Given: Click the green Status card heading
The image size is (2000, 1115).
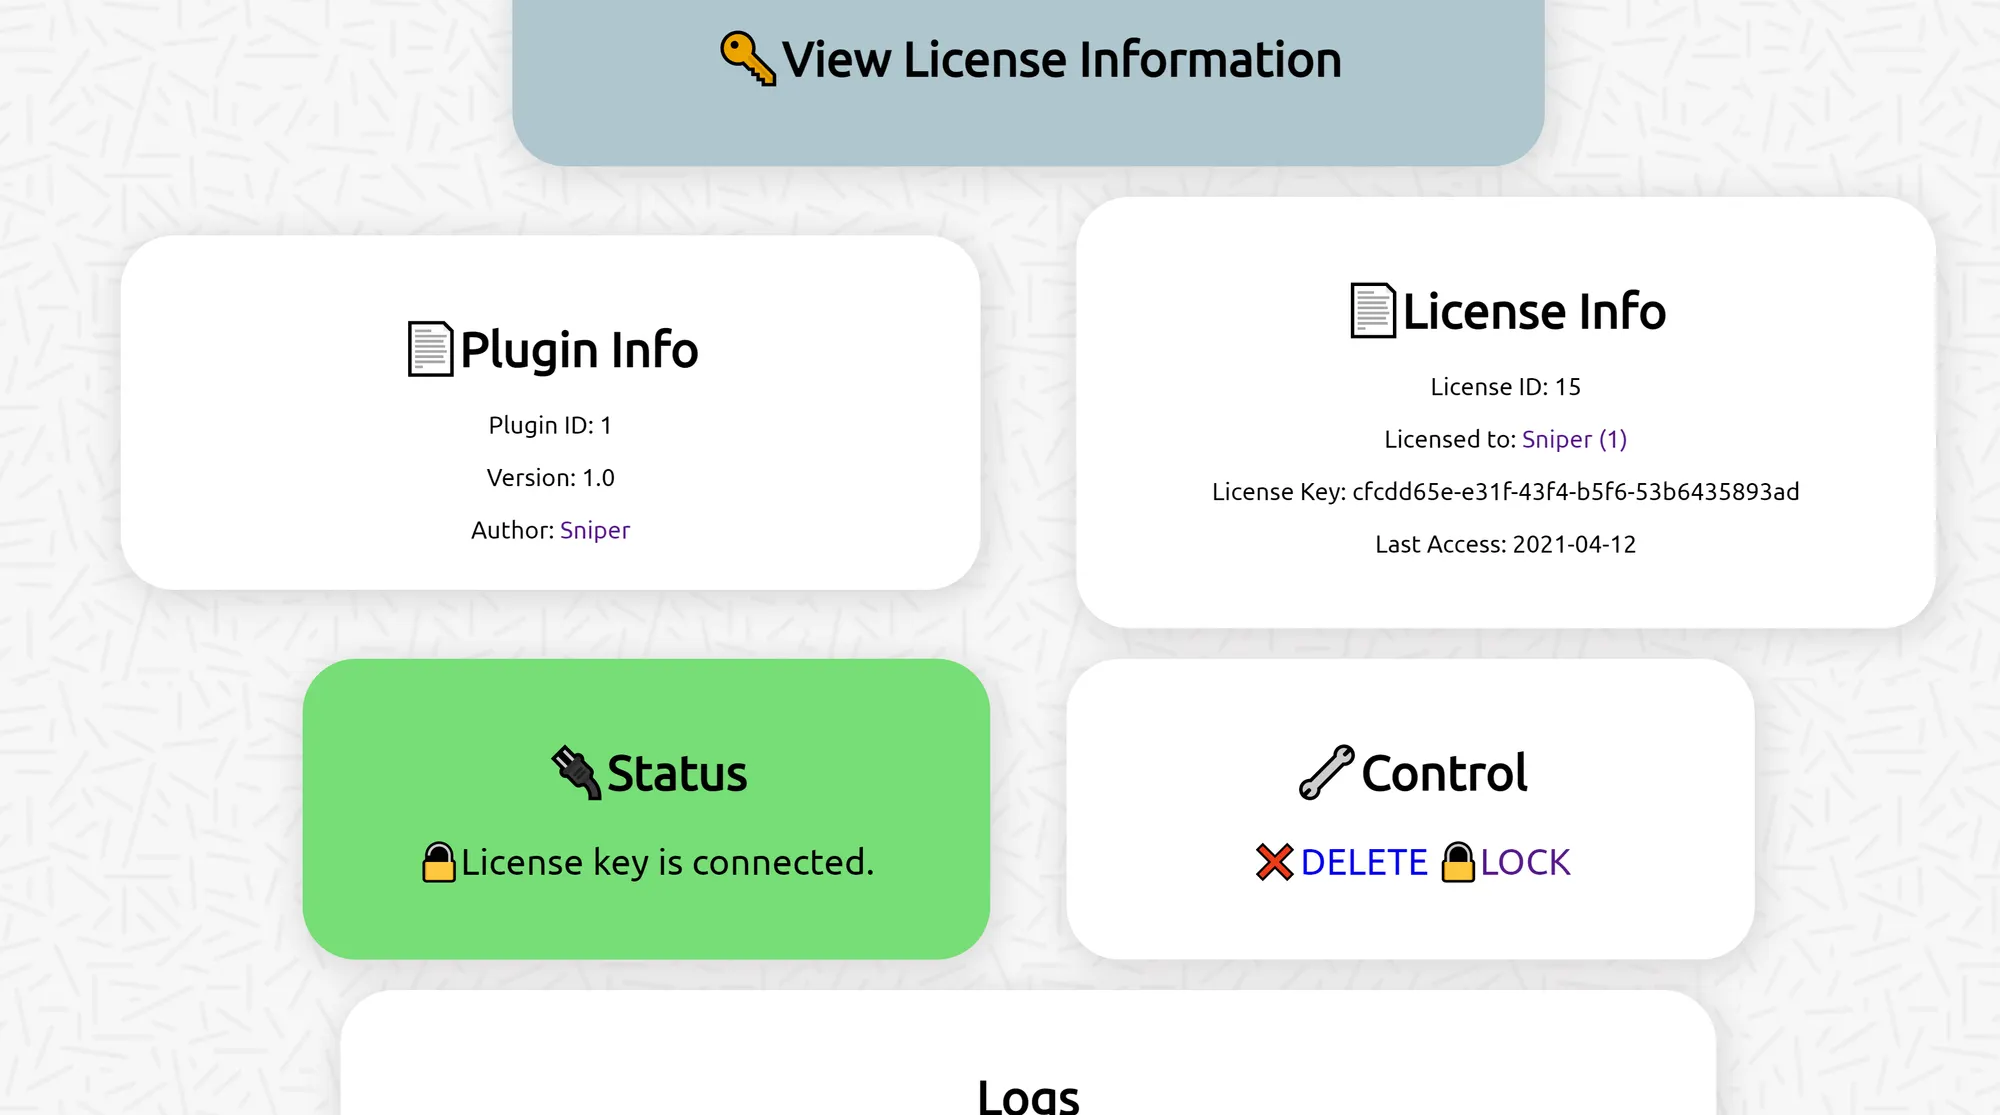Looking at the screenshot, I should (676, 773).
